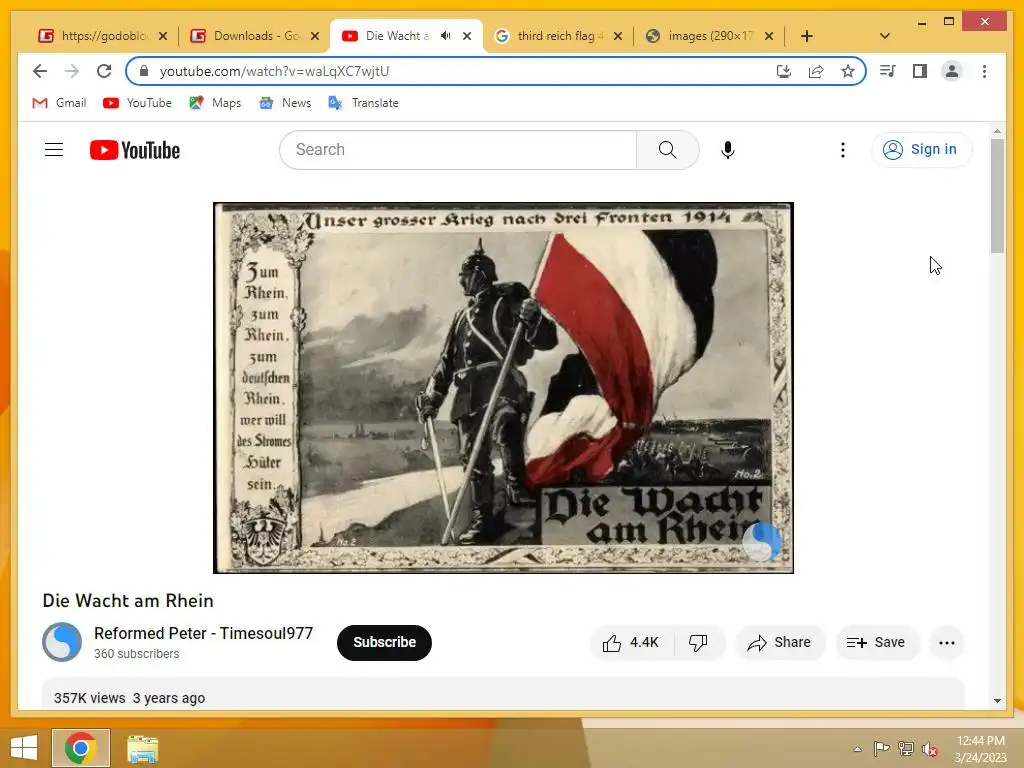Open the News bookmark

[x=285, y=103]
